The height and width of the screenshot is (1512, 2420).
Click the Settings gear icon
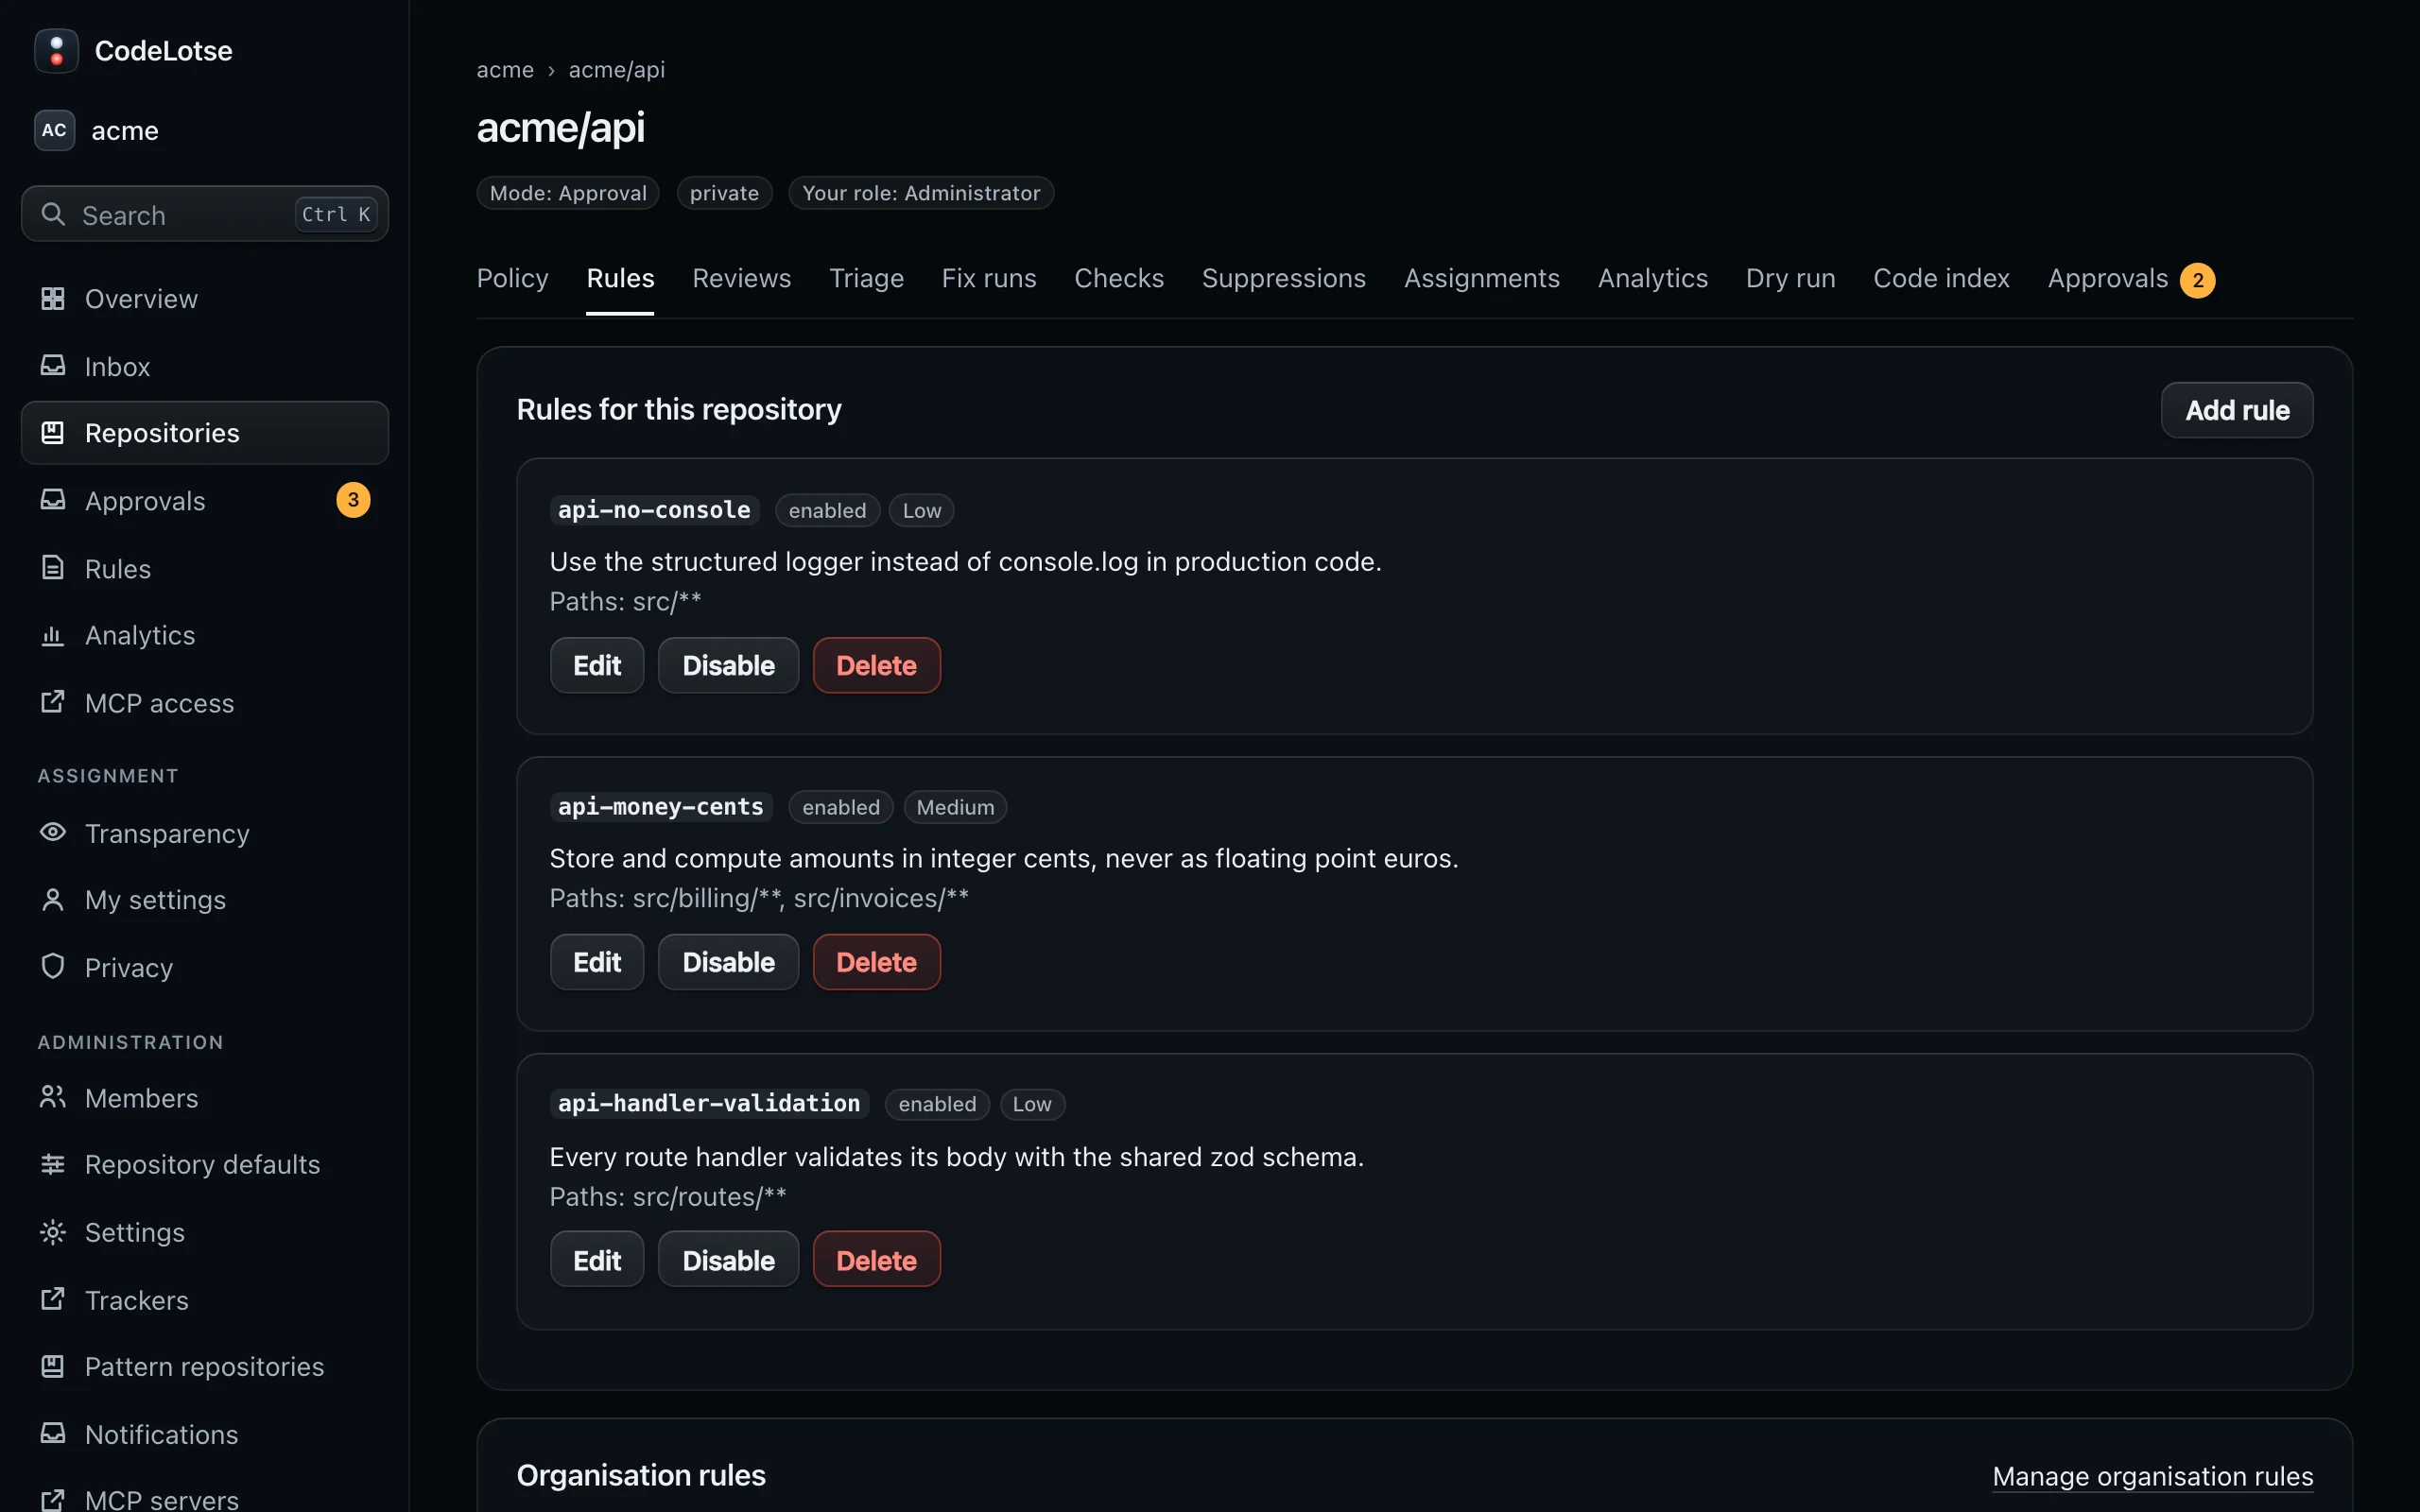tap(53, 1232)
